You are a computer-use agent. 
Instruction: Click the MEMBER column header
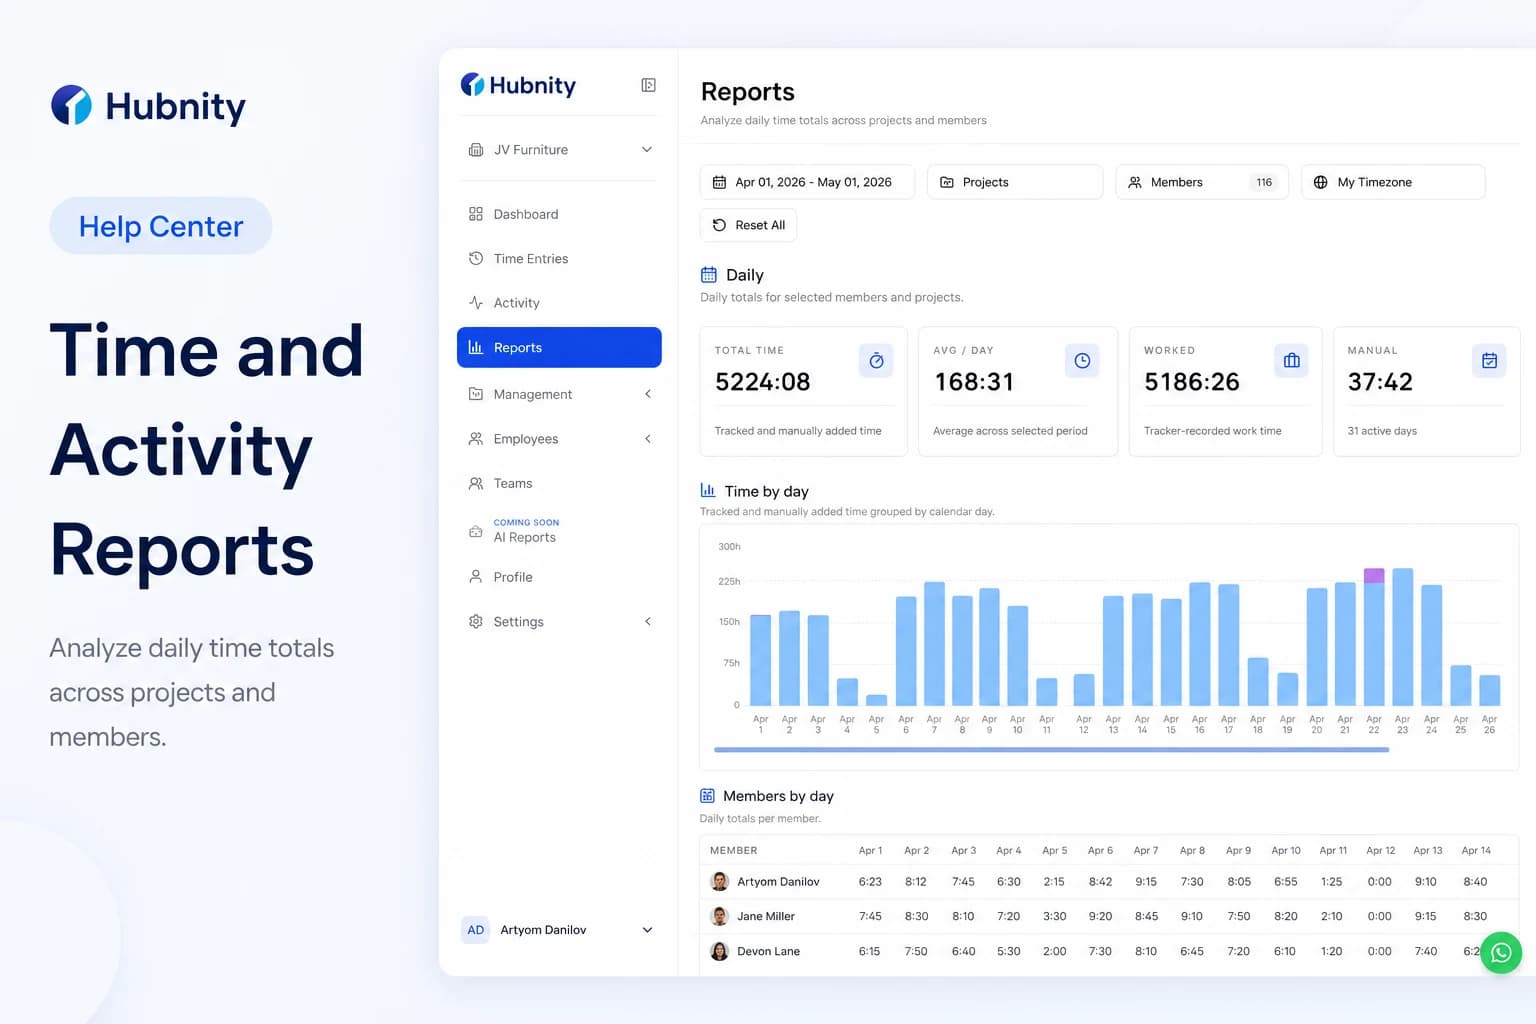[x=734, y=850]
